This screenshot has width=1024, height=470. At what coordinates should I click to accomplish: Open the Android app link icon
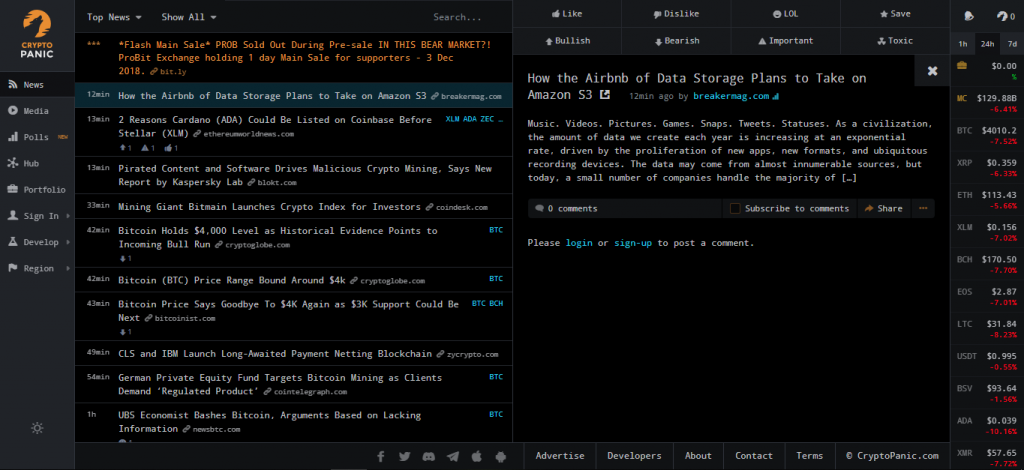click(501, 456)
